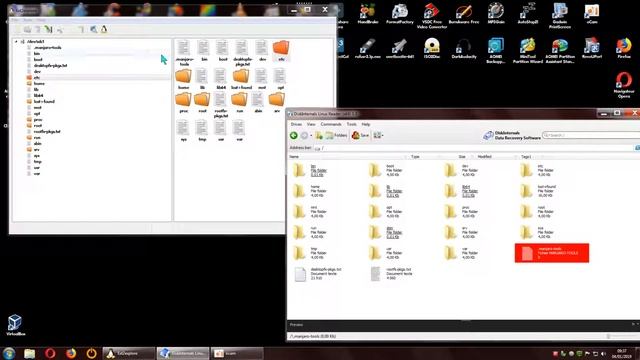This screenshot has height=360, width=640.
Task: Select the proc folder in Linux Reader
Action: pos(460,211)
